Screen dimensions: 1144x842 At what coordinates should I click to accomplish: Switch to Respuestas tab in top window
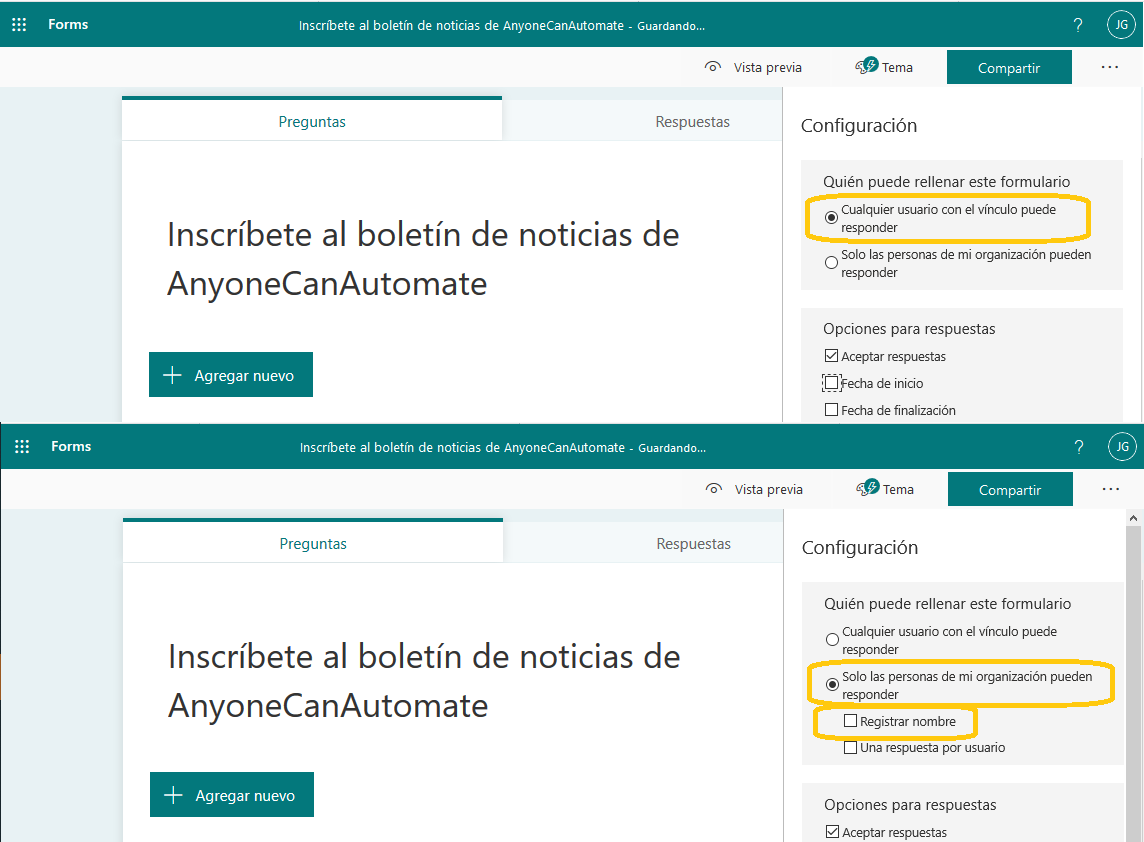click(692, 121)
